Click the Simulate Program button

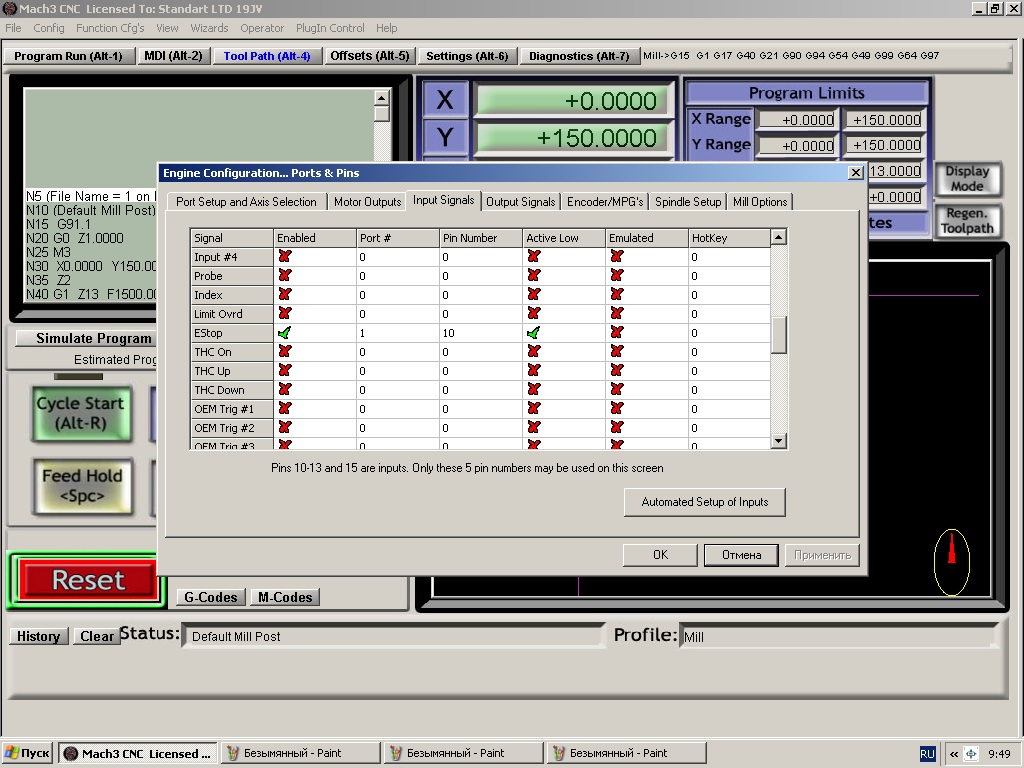85,338
